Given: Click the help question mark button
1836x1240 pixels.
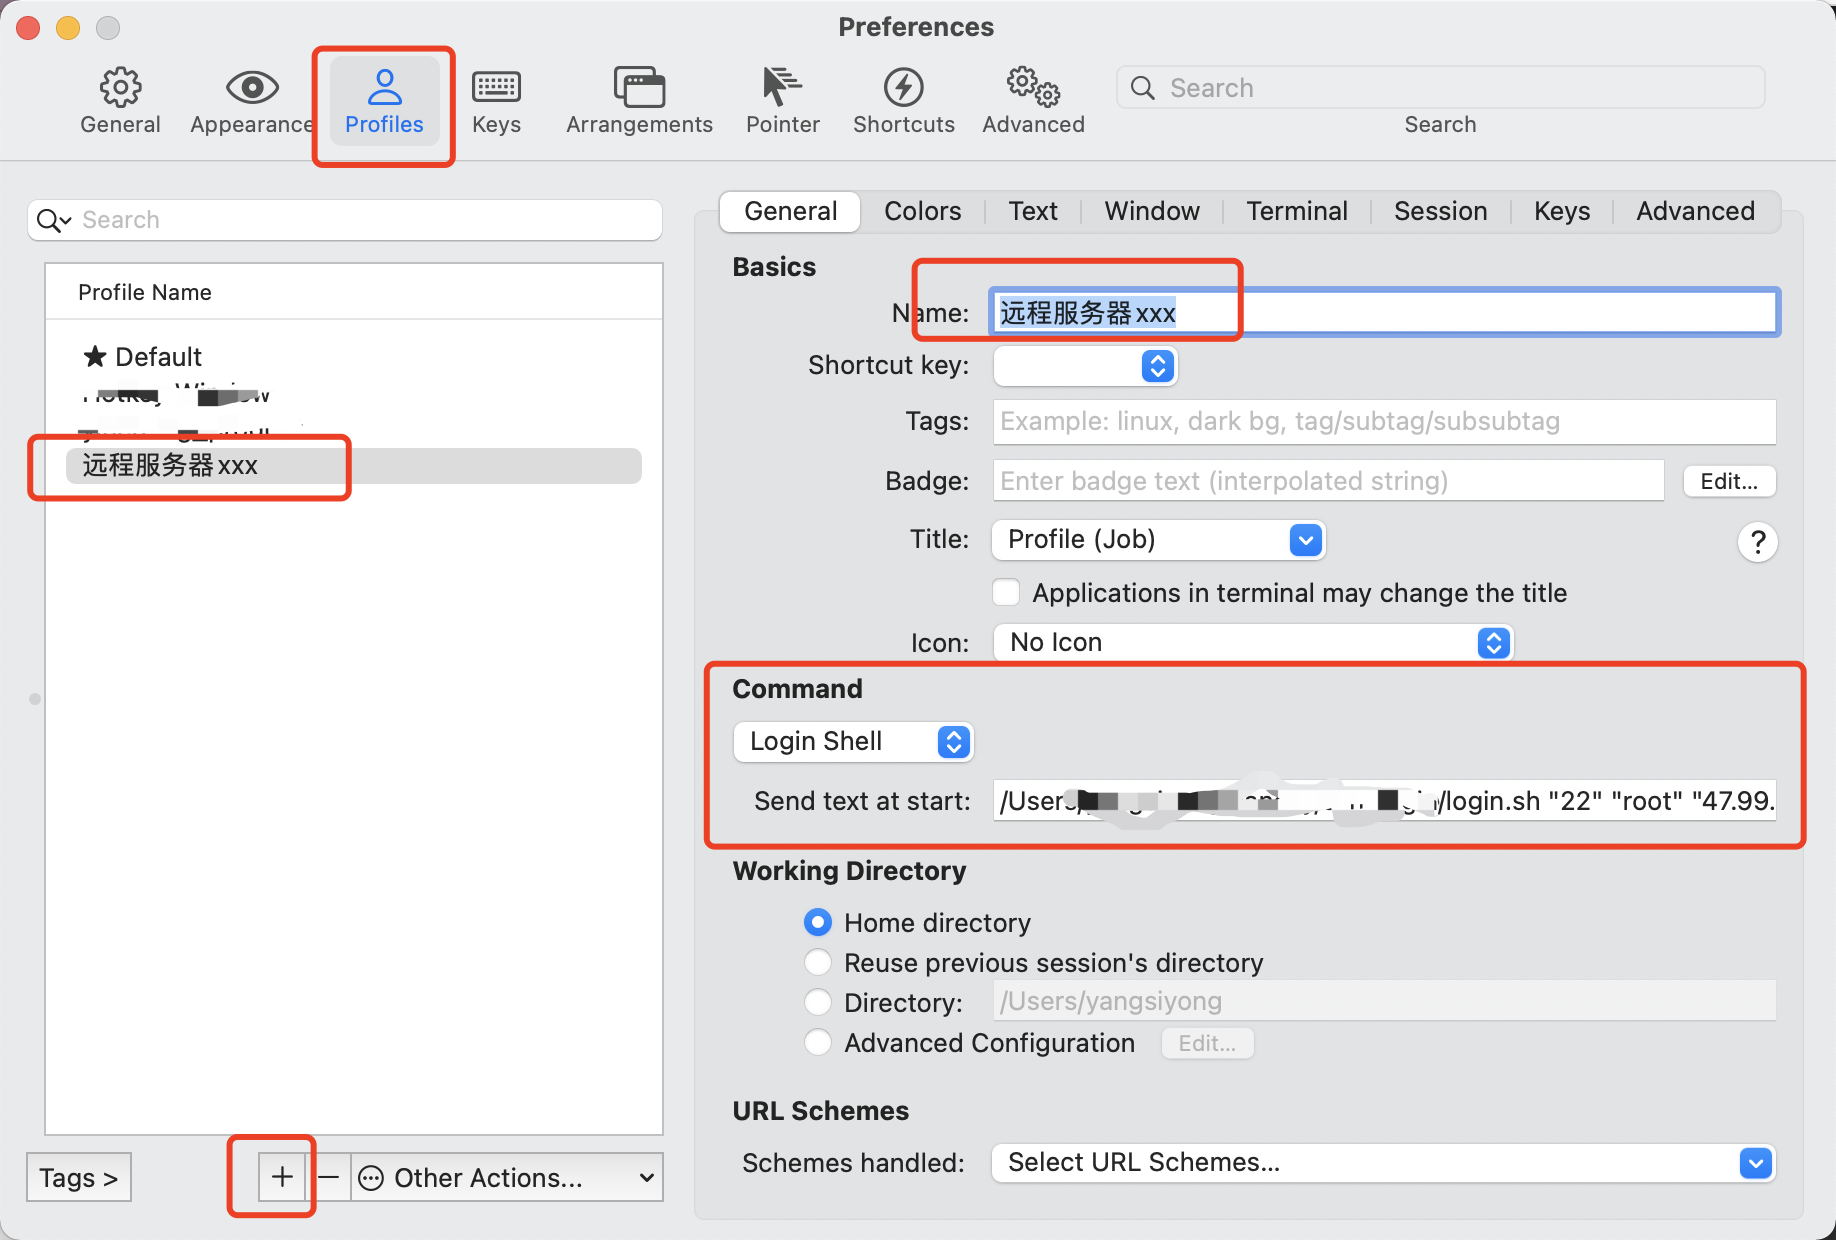Looking at the screenshot, I should pos(1757,542).
